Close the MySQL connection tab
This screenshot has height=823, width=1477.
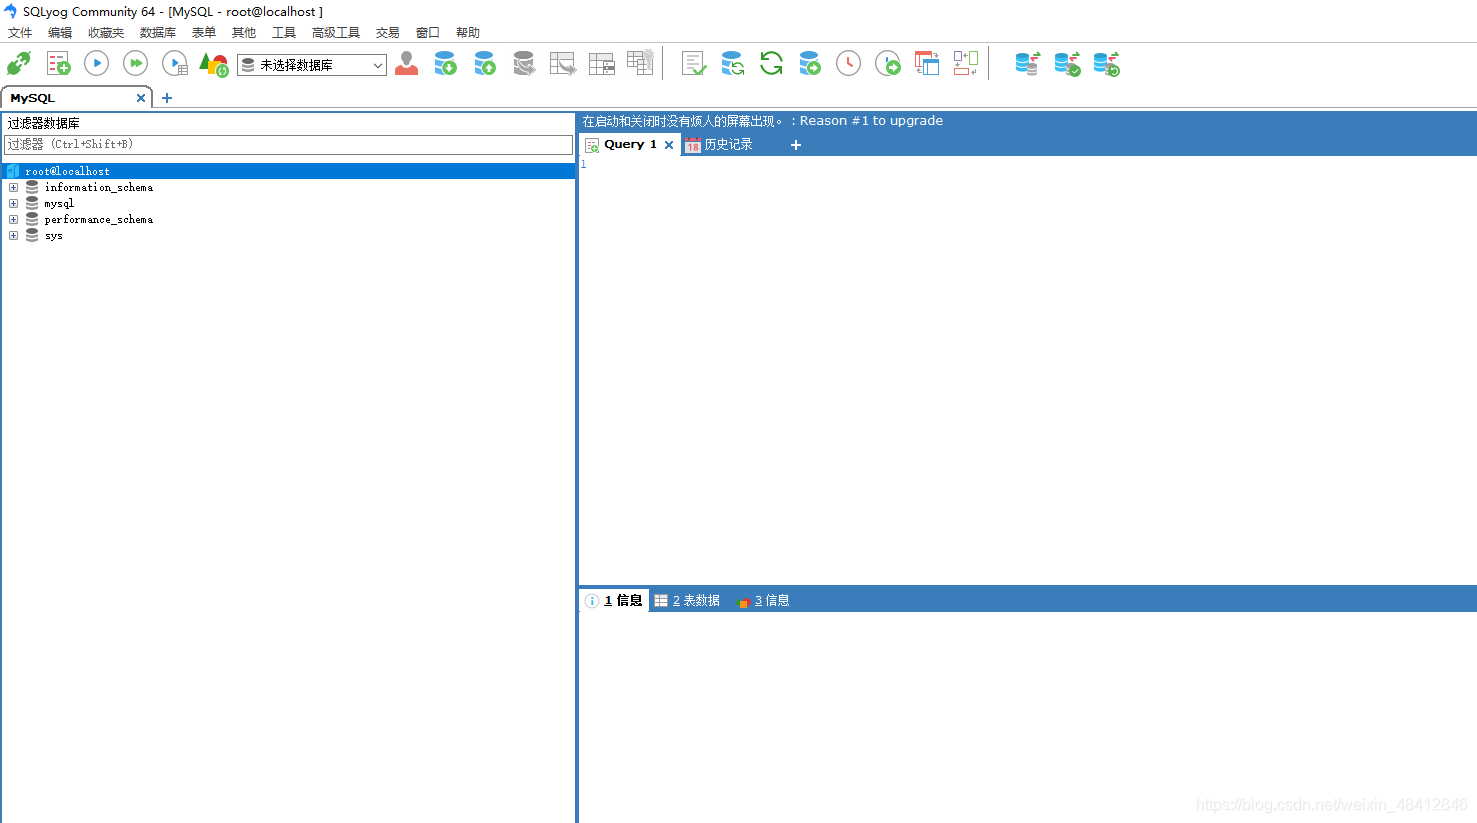click(141, 98)
